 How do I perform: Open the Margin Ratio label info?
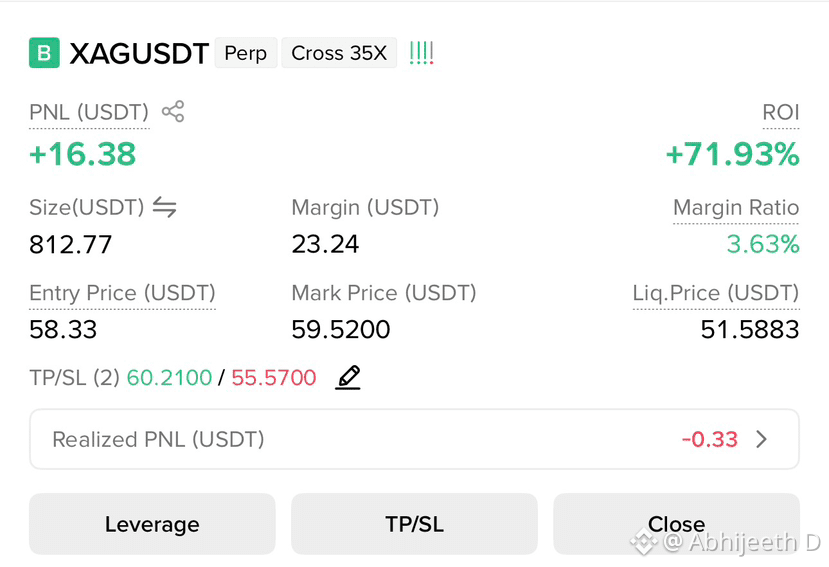pyautogui.click(x=736, y=207)
